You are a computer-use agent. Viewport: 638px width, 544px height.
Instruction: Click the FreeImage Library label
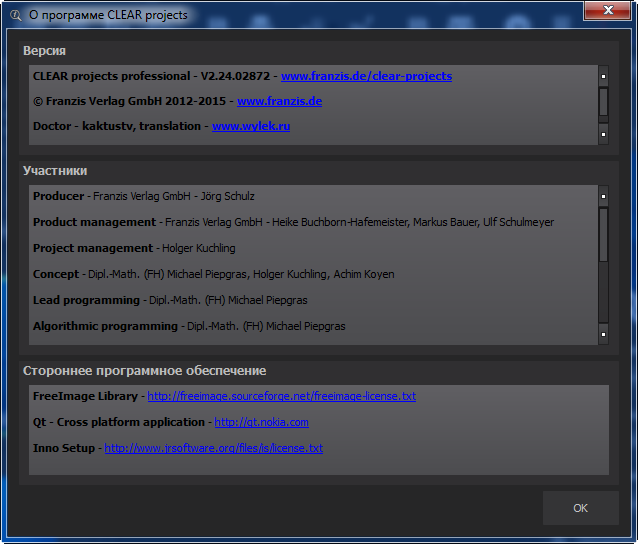point(85,396)
